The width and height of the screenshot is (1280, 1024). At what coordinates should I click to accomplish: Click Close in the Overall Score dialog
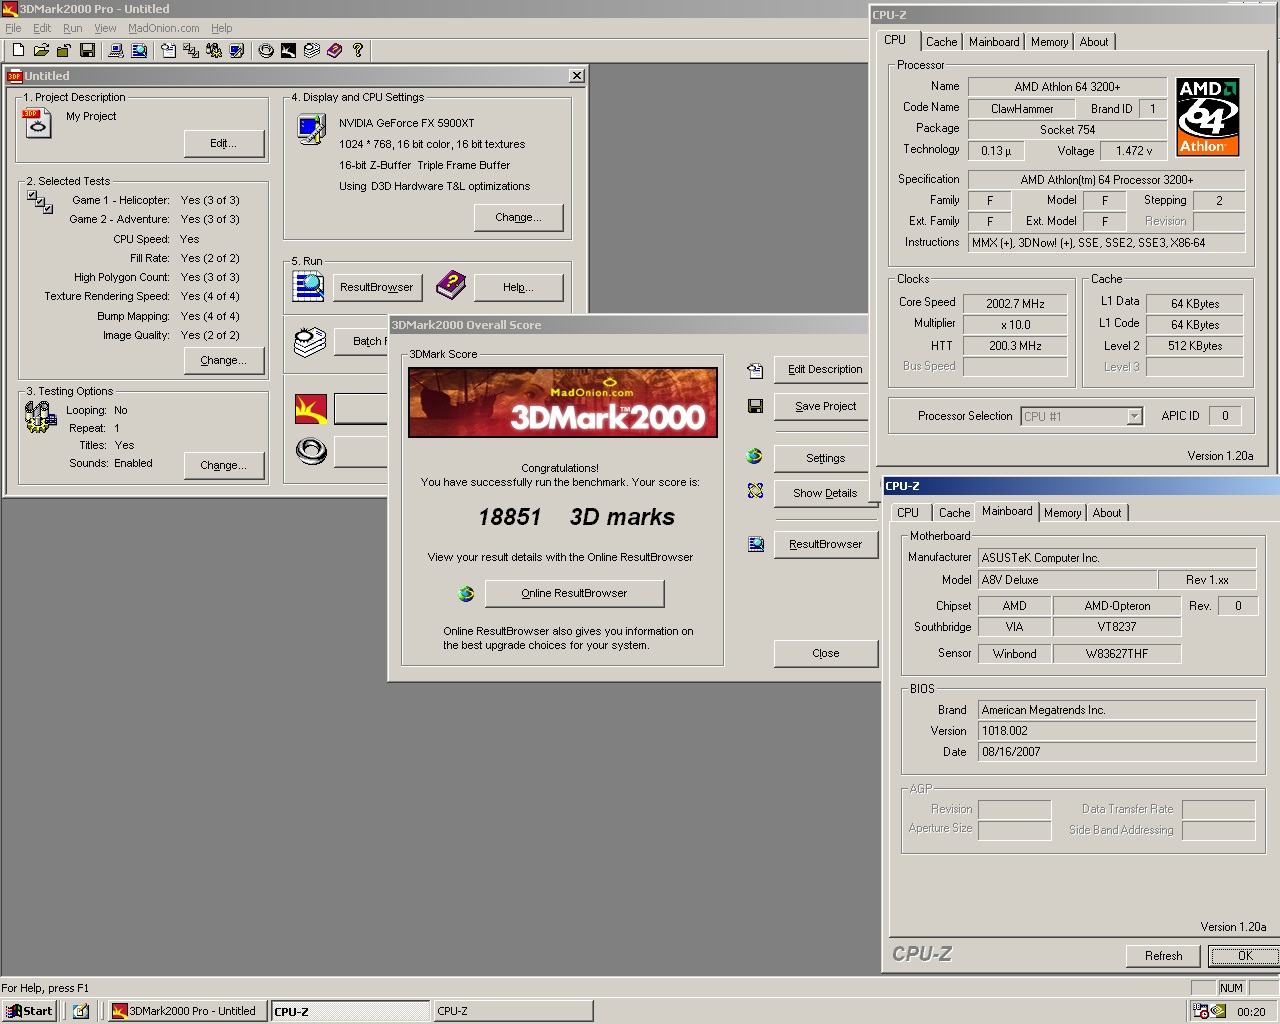(x=825, y=653)
